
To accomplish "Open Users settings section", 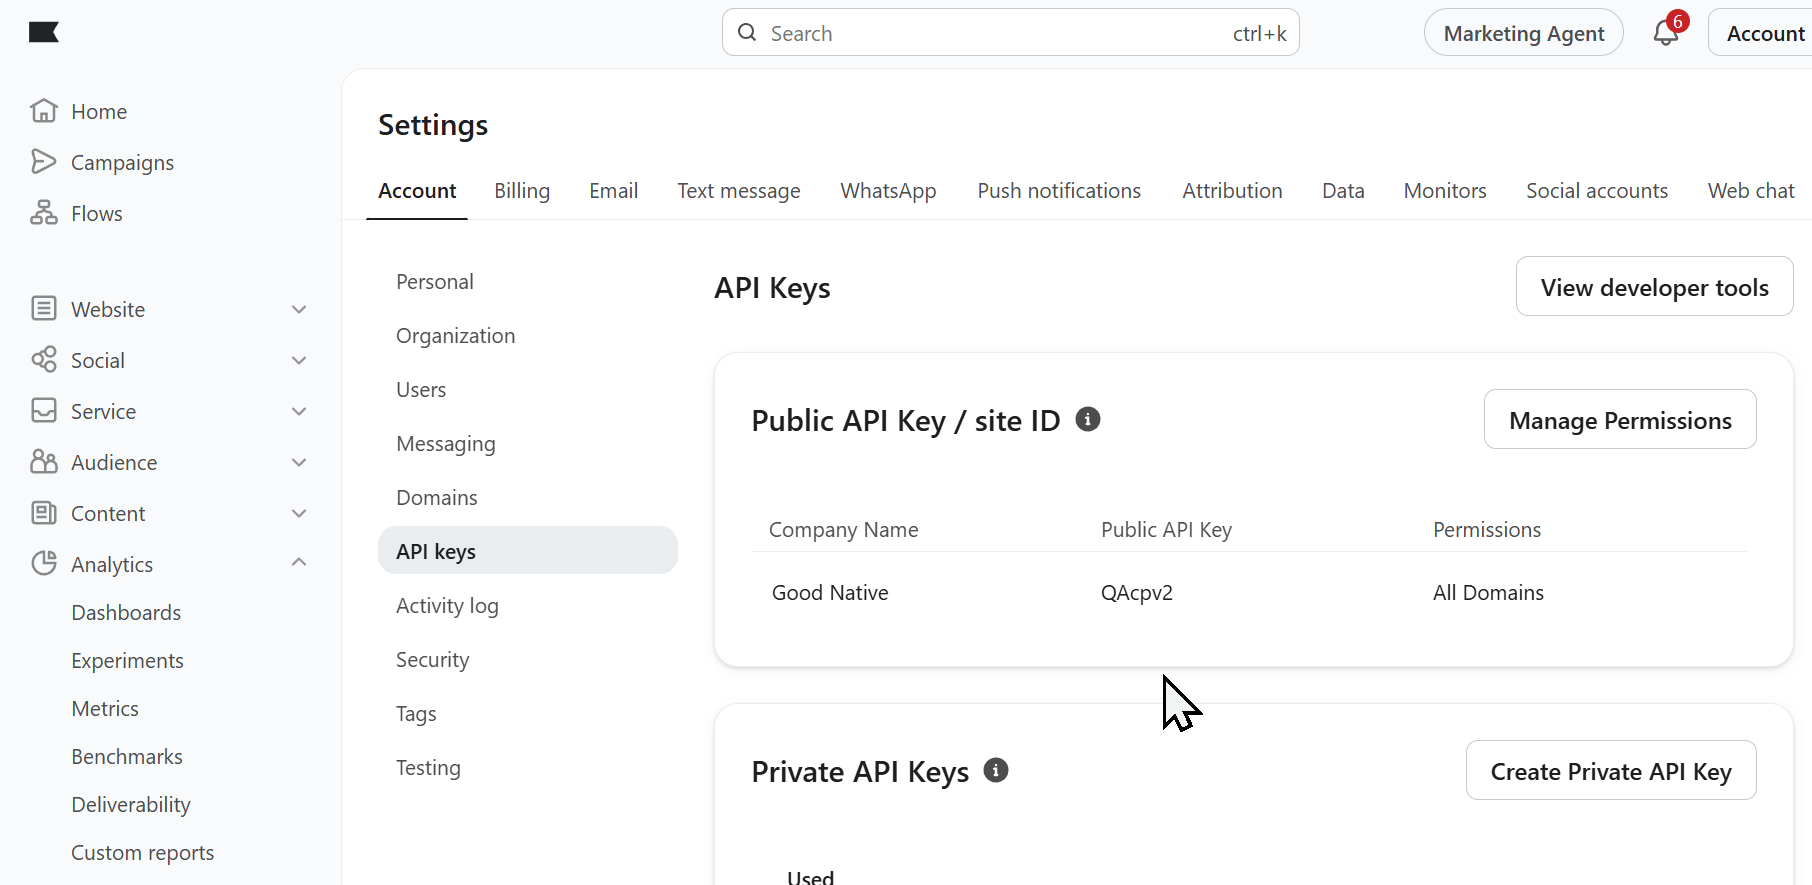I will [x=421, y=390].
